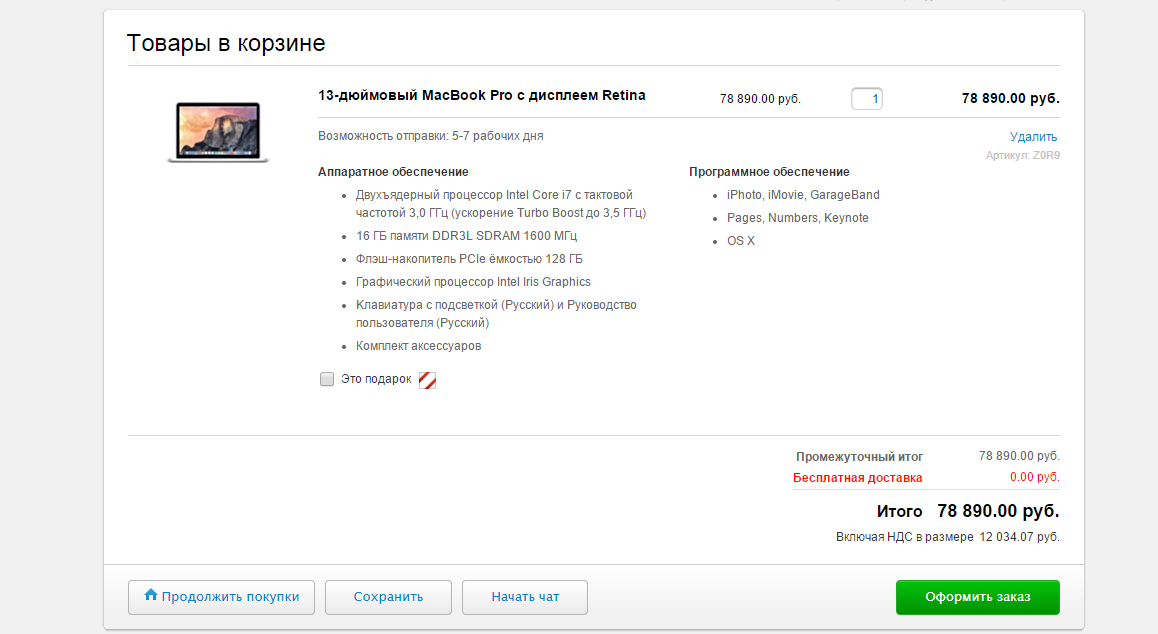Click Продолжить покупки button
The height and width of the screenshot is (634, 1158).
222,597
